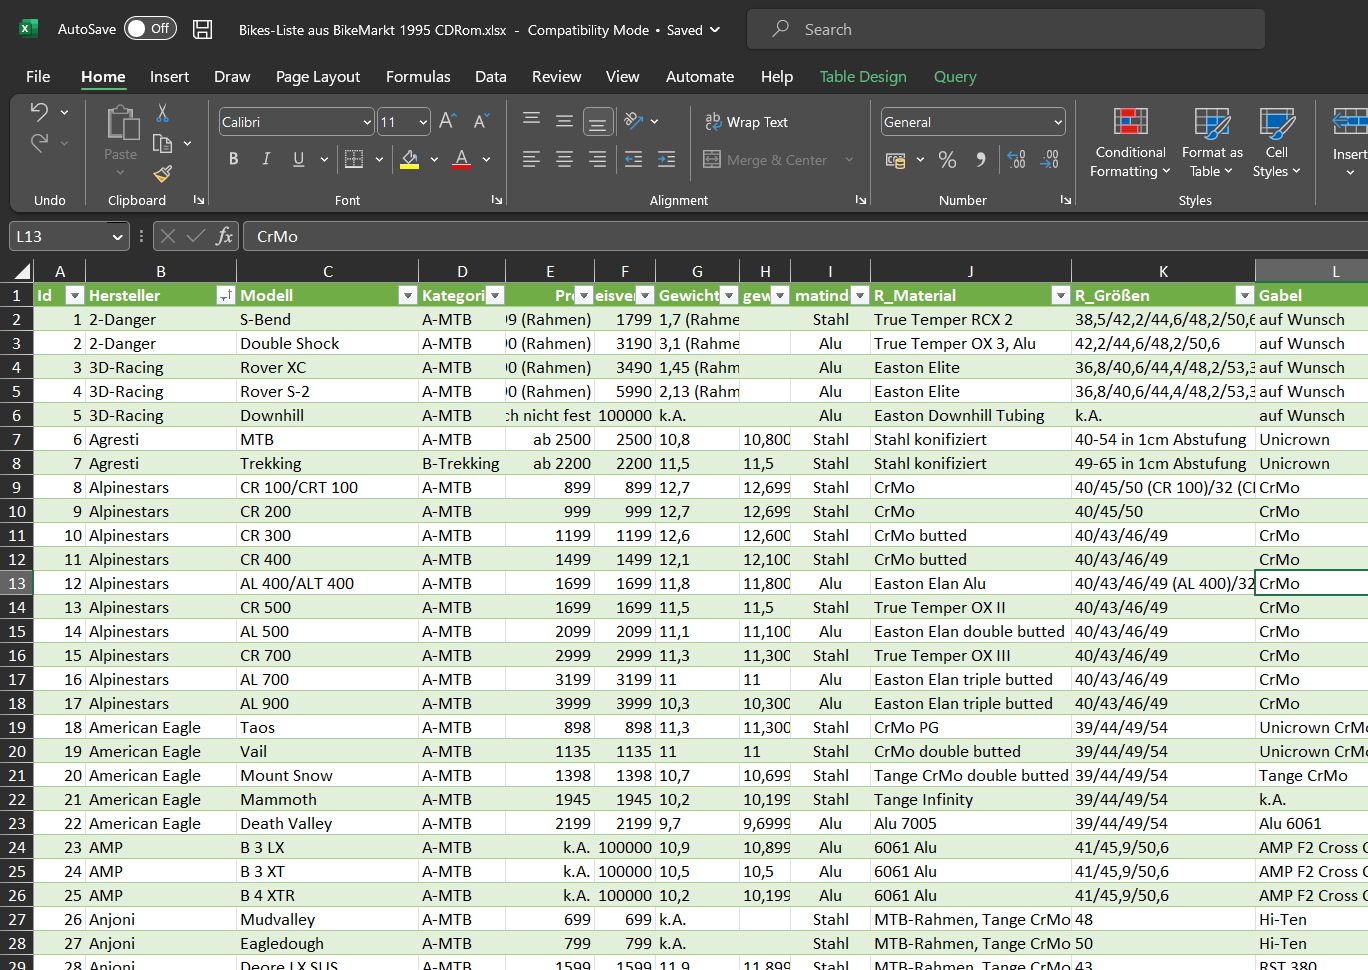Screen dimensions: 1368x970
Task: Click the Save floppy disk icon
Action: coord(202,29)
